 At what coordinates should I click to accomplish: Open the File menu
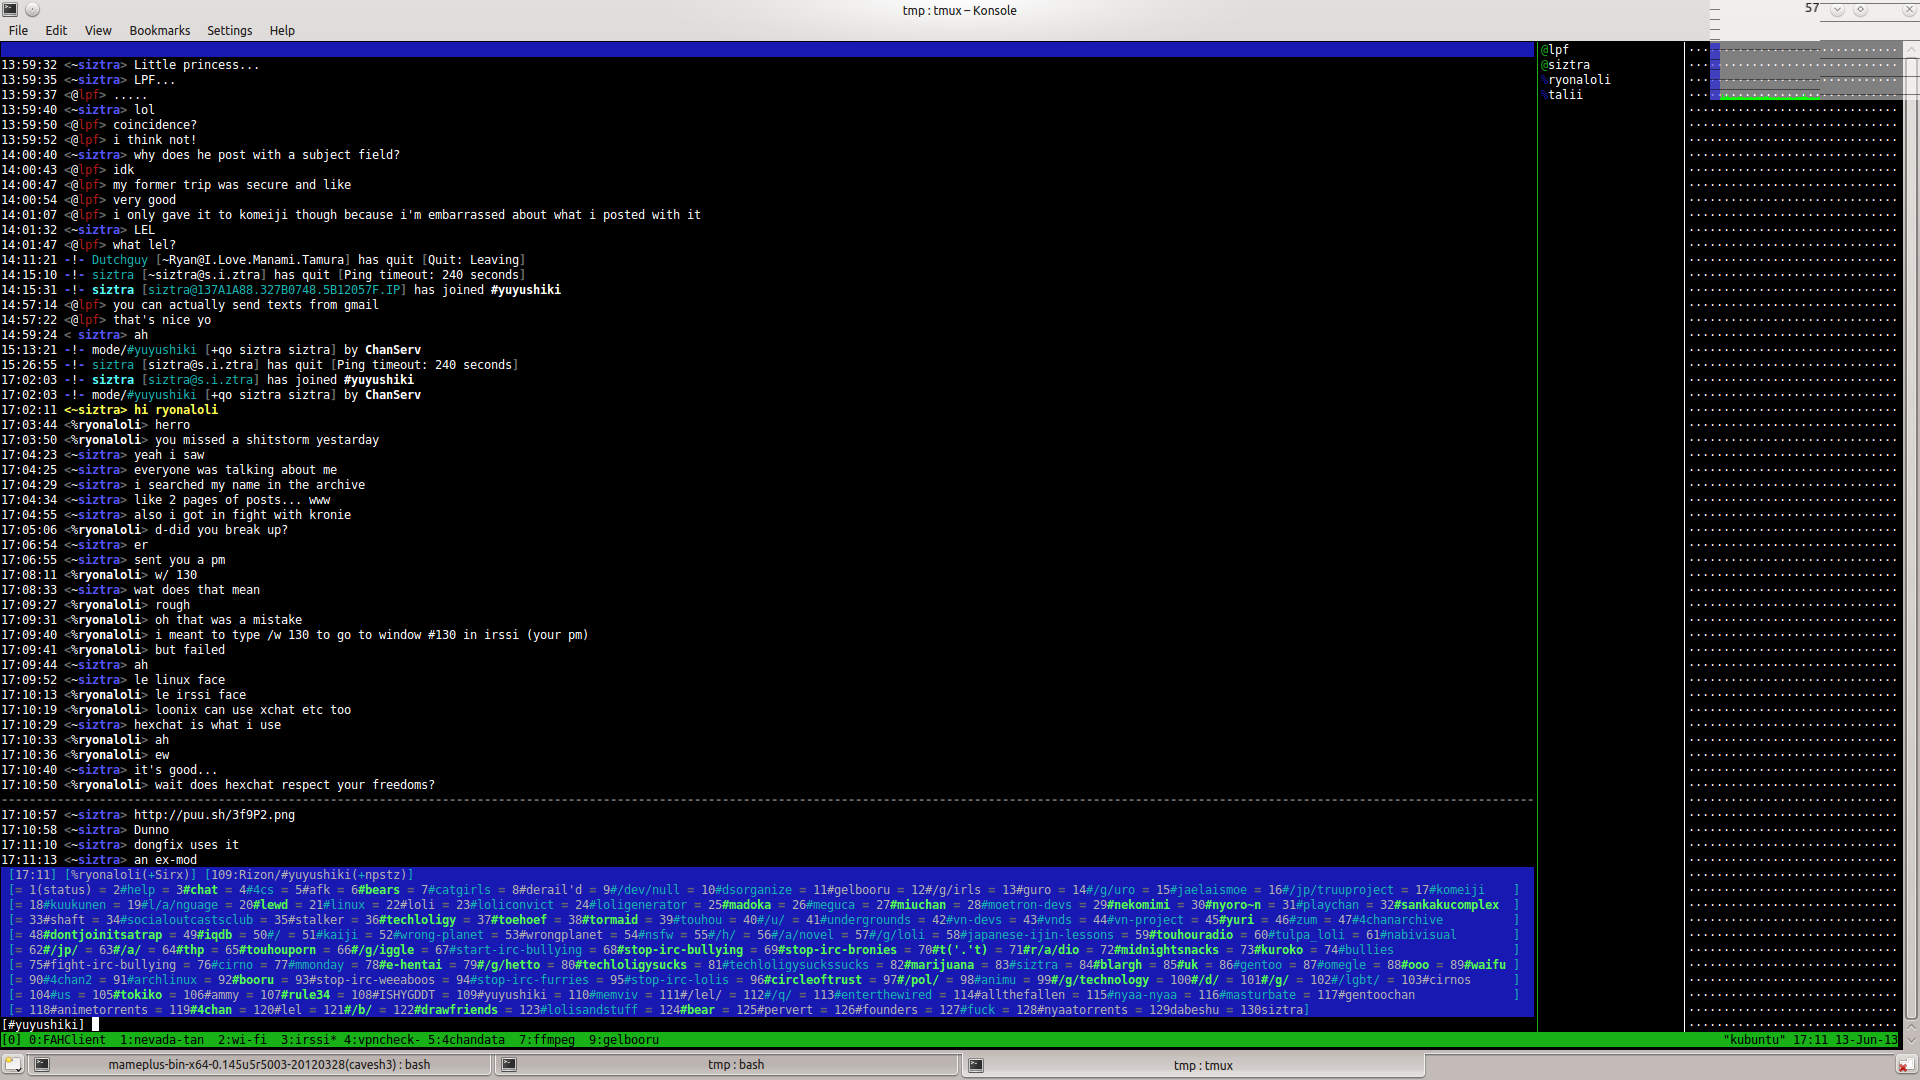[18, 30]
